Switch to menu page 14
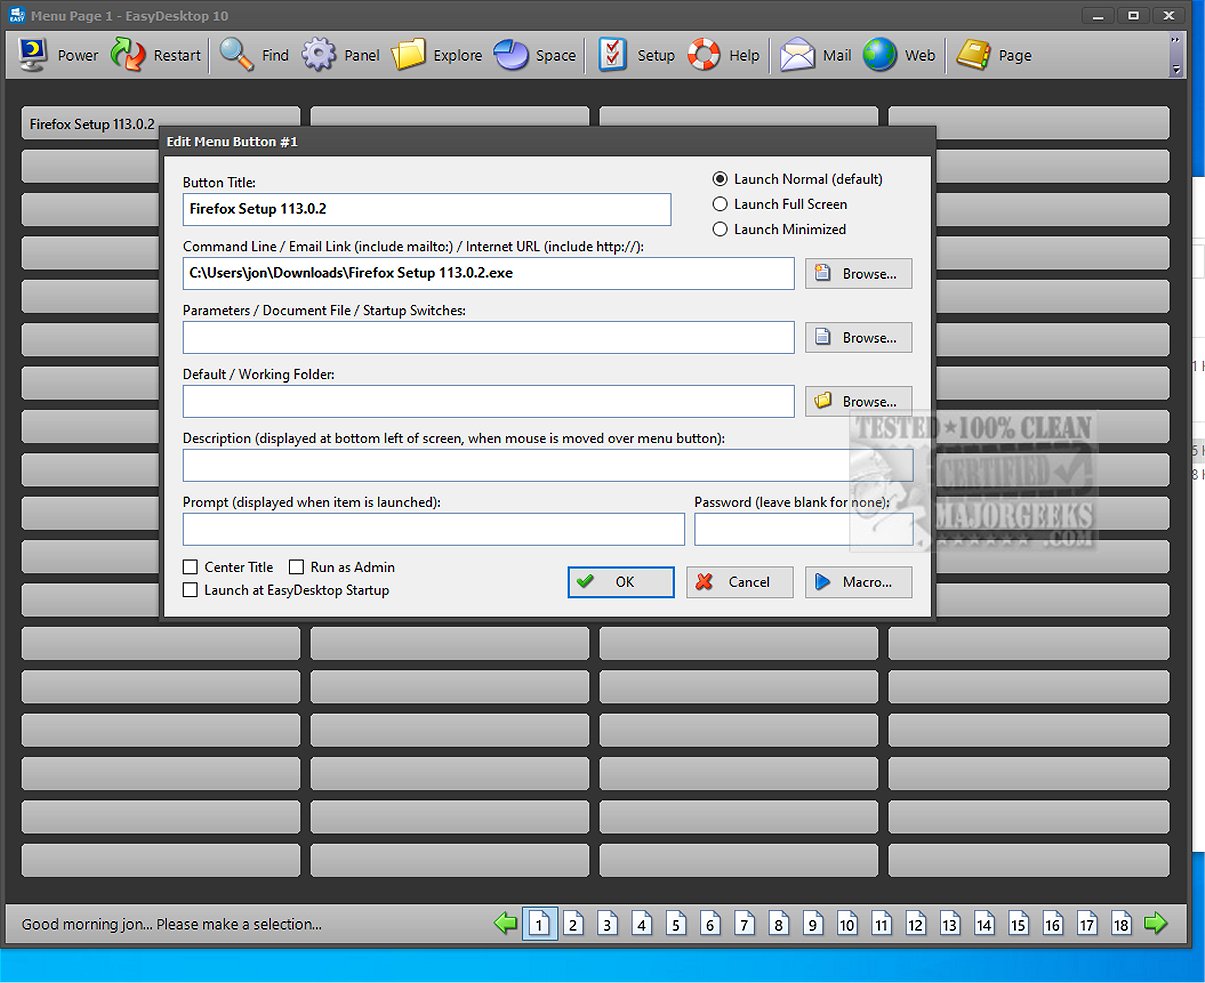 [x=984, y=923]
